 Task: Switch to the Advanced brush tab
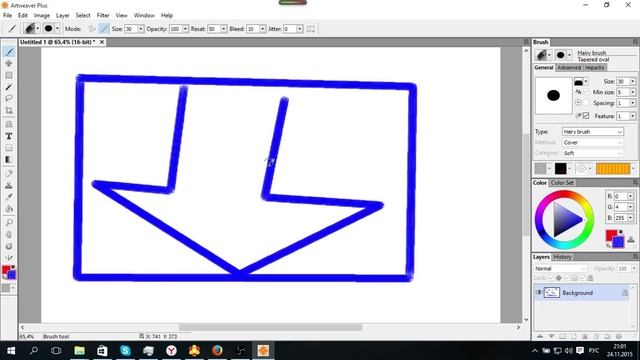[569, 68]
